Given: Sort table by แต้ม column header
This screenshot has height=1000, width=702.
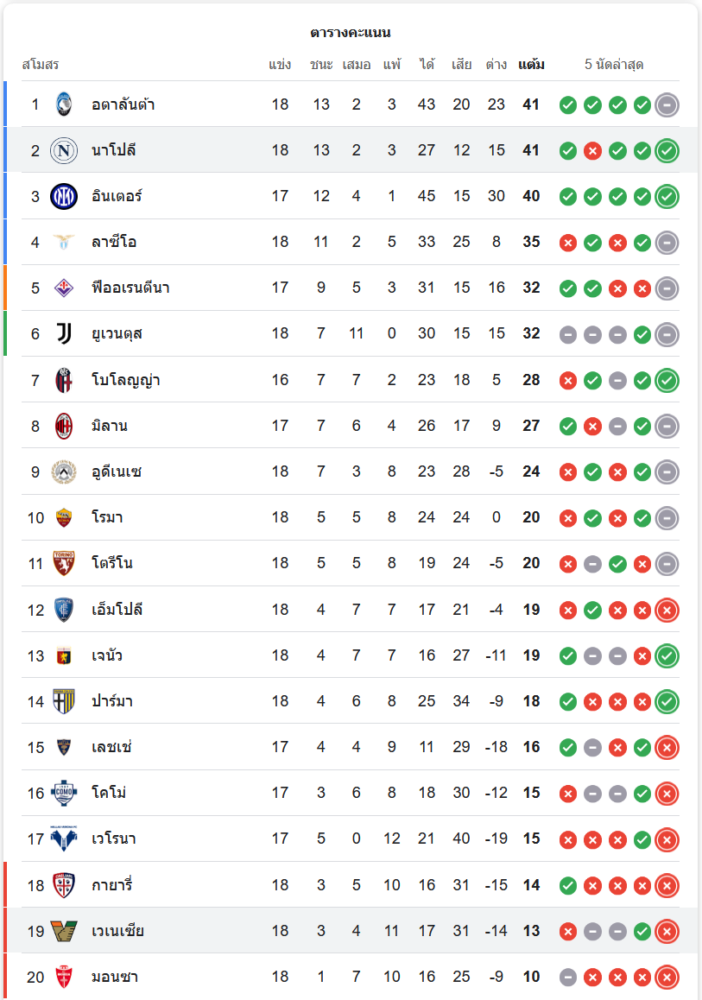Looking at the screenshot, I should click(531, 65).
